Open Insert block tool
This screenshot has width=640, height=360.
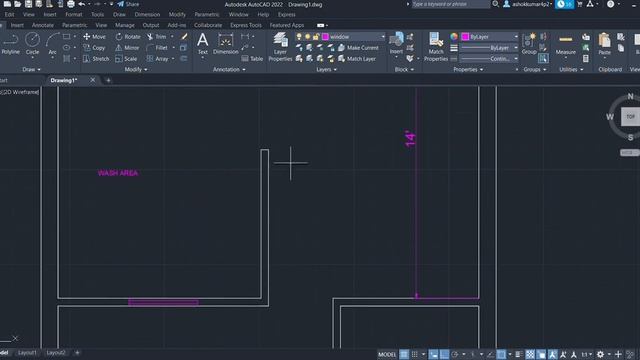pos(396,44)
